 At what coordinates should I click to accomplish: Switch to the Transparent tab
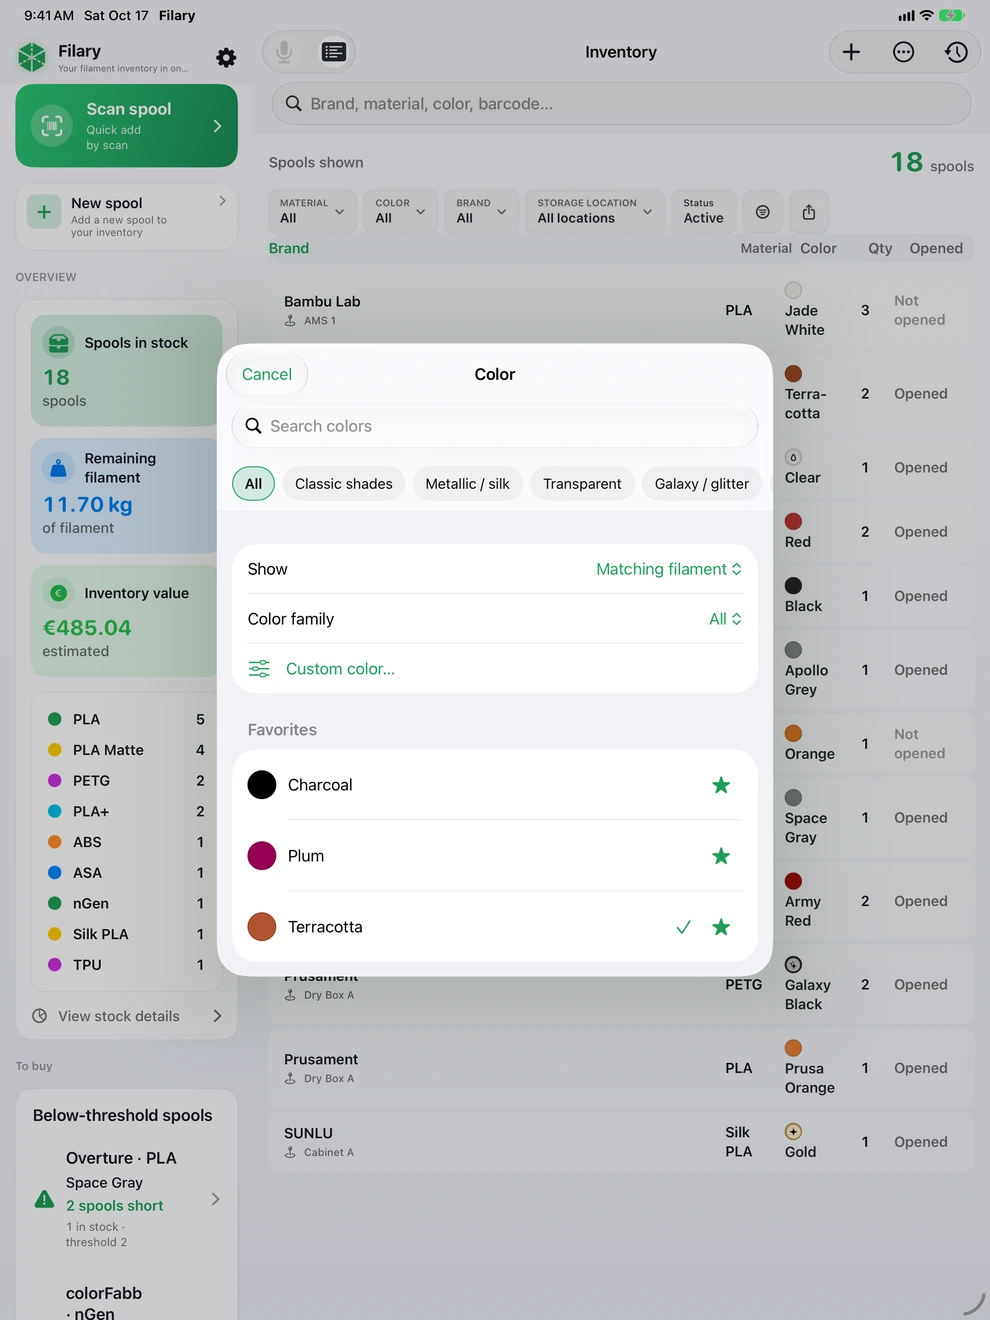click(x=582, y=484)
